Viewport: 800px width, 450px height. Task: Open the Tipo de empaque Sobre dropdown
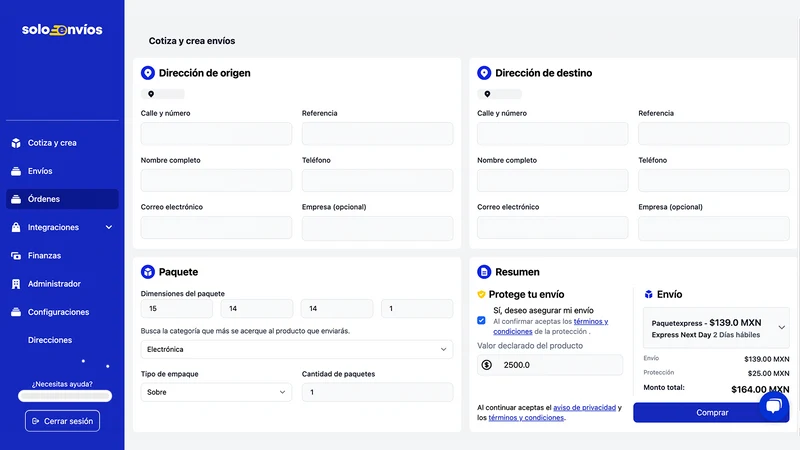(x=216, y=392)
